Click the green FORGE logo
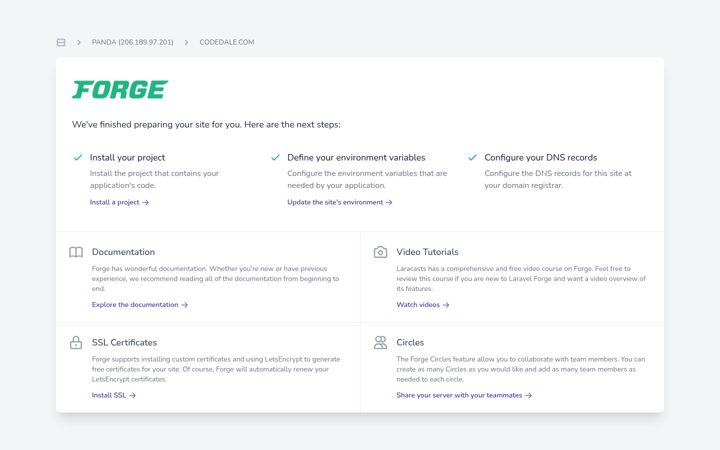 (x=120, y=90)
